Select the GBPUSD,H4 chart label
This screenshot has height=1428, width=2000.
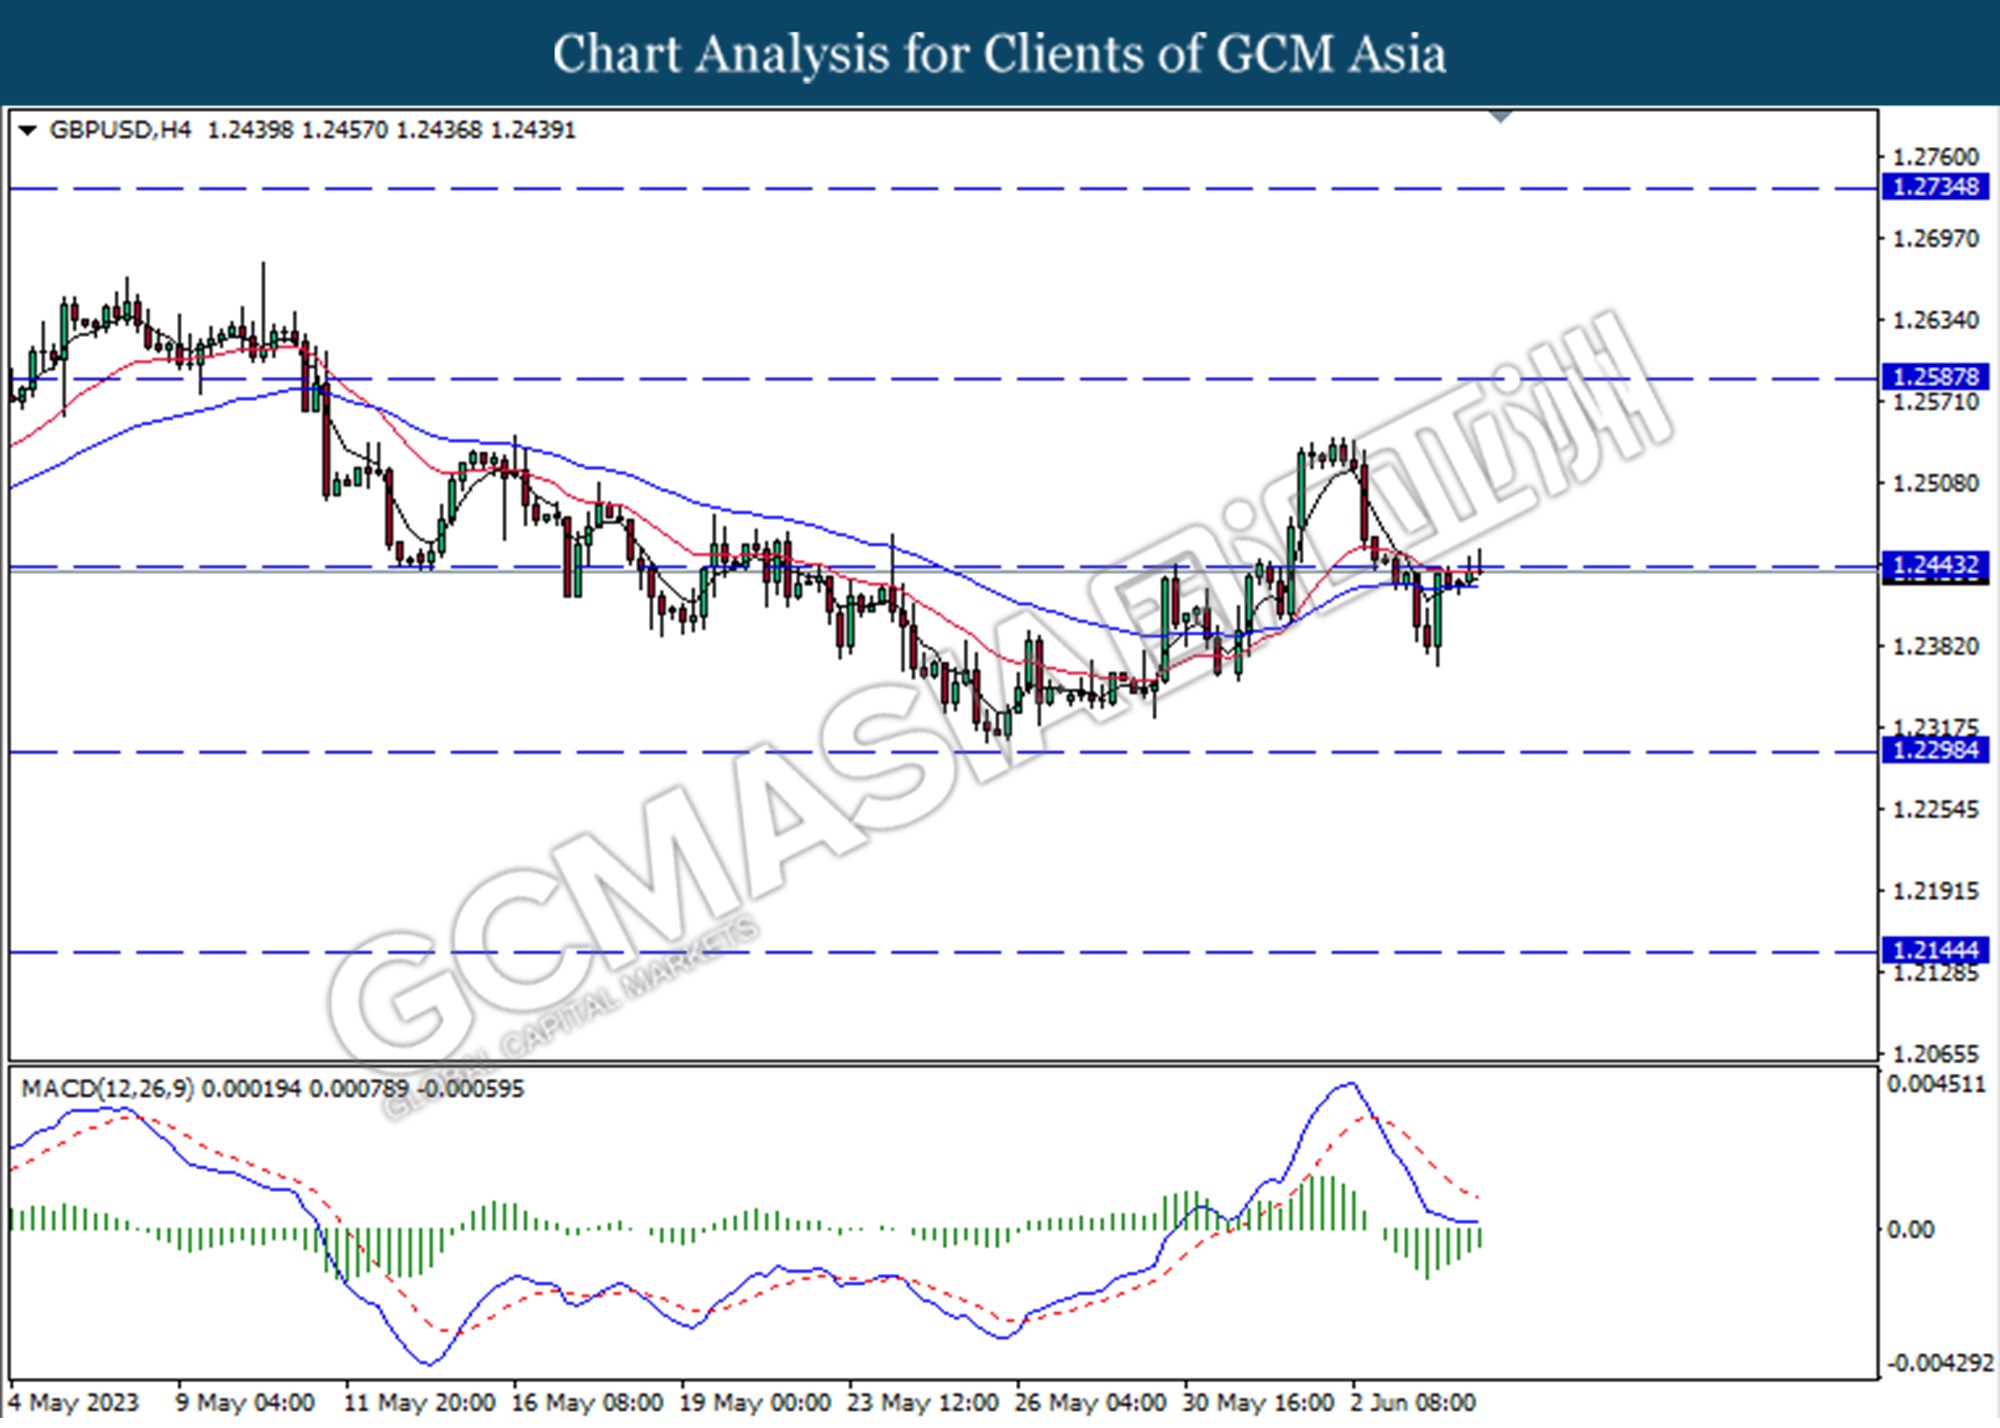(x=120, y=130)
